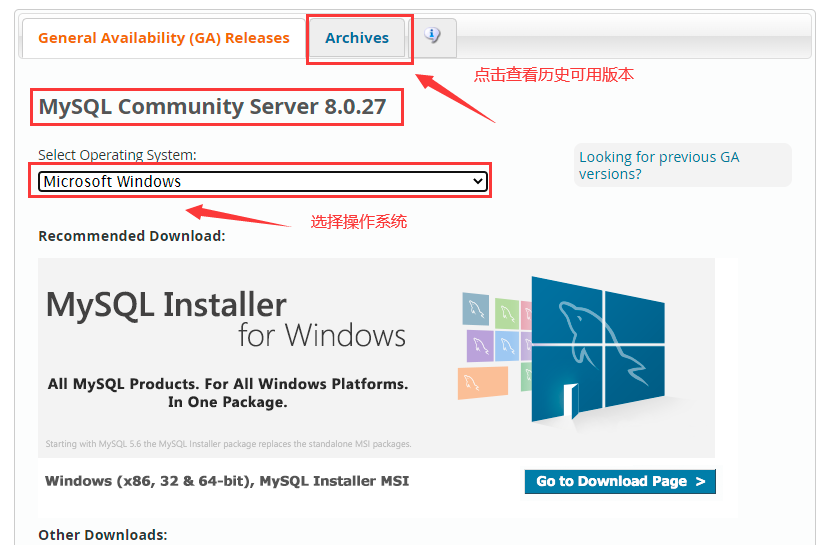Click the Recommended Download: label
The image size is (831, 545).
click(132, 236)
